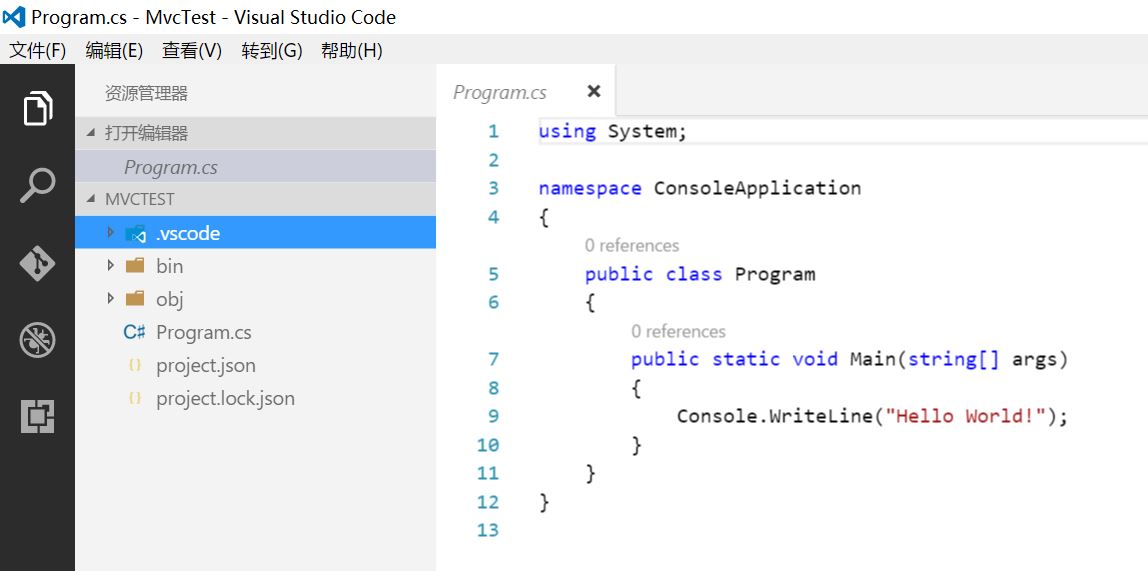Click the .vscode folder icon
The height and width of the screenshot is (571, 1148).
[135, 234]
